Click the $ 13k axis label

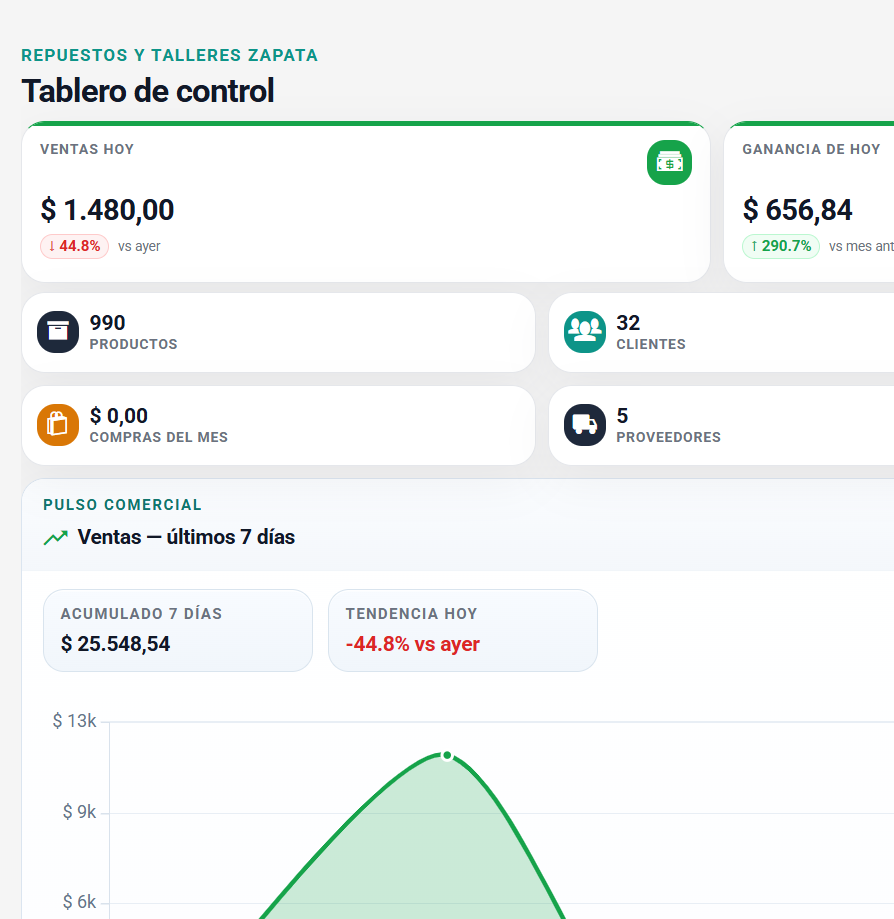point(74,721)
